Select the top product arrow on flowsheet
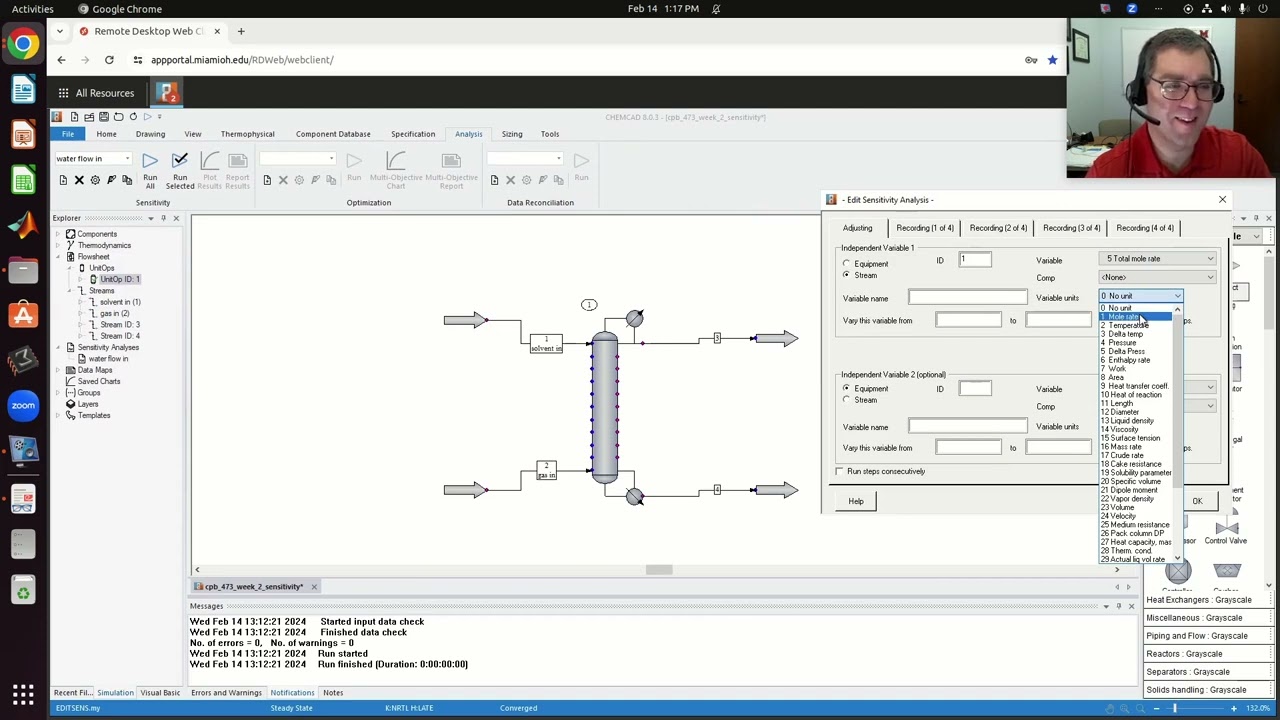 [x=776, y=339]
